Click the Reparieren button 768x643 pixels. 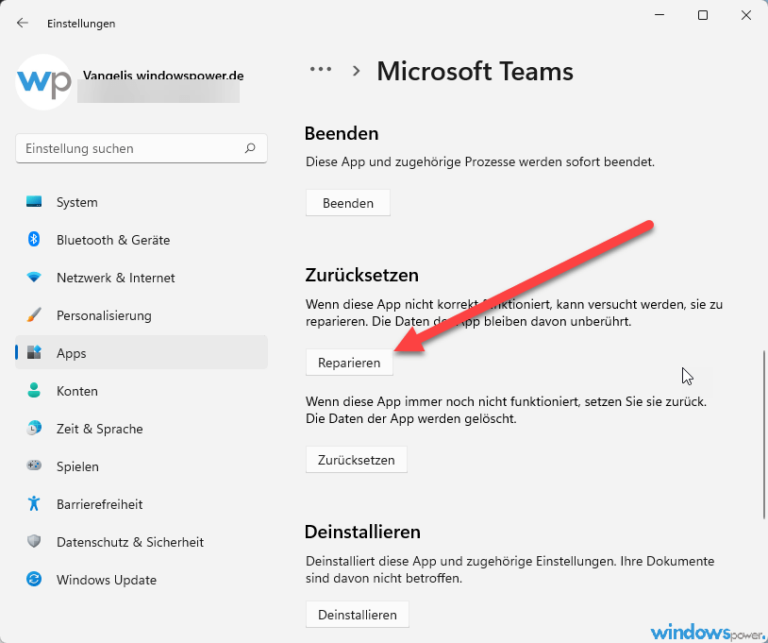tap(349, 362)
